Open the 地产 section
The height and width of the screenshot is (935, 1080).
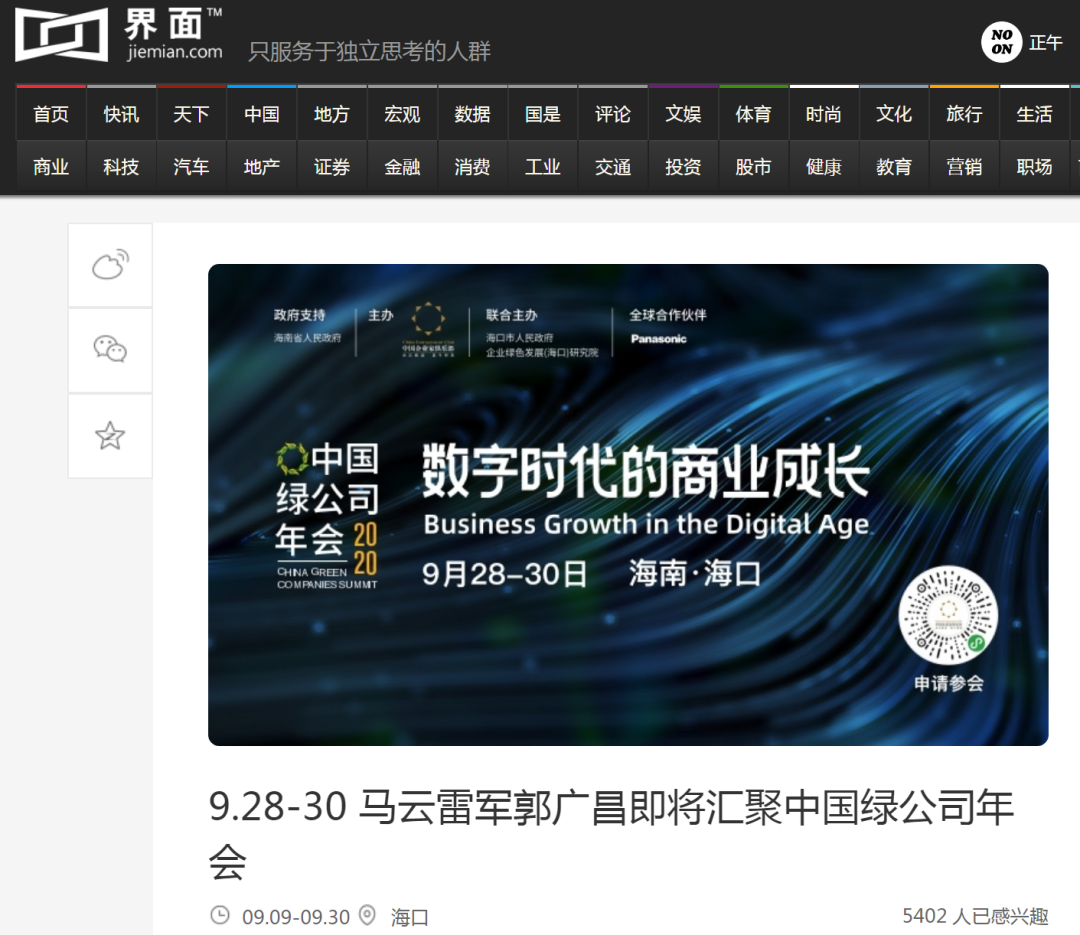pyautogui.click(x=262, y=167)
